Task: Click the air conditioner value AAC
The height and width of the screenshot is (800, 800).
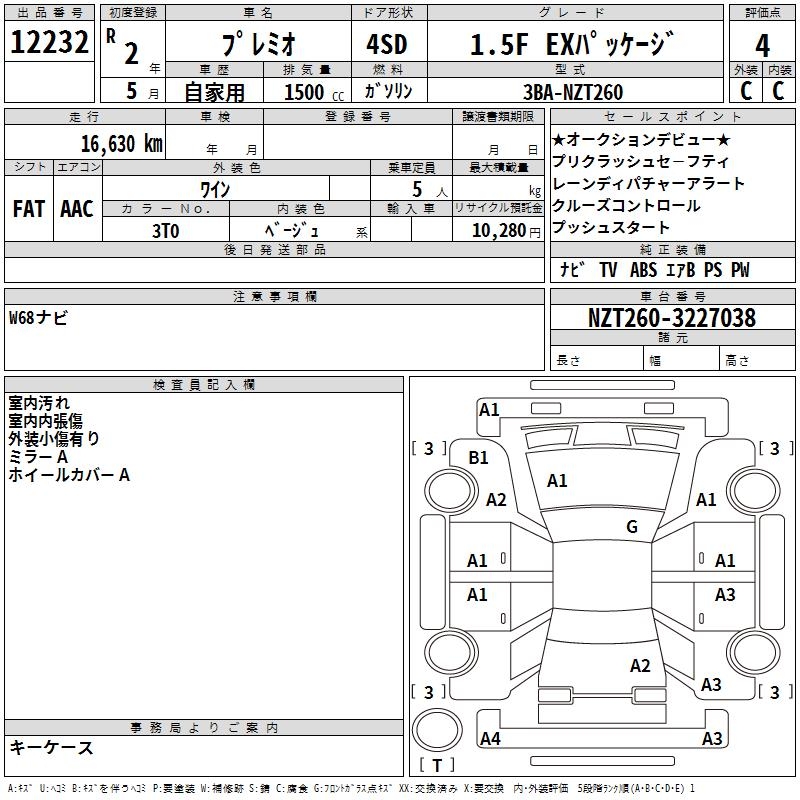Action: pos(77,209)
